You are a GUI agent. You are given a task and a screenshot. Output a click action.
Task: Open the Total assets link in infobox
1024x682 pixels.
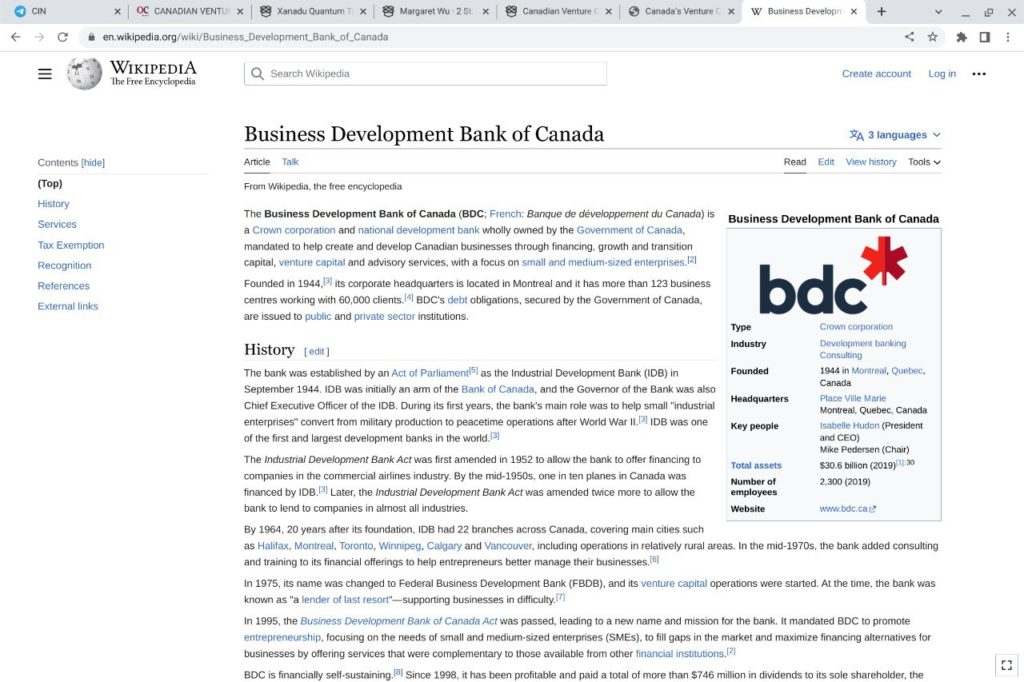pyautogui.click(x=756, y=466)
